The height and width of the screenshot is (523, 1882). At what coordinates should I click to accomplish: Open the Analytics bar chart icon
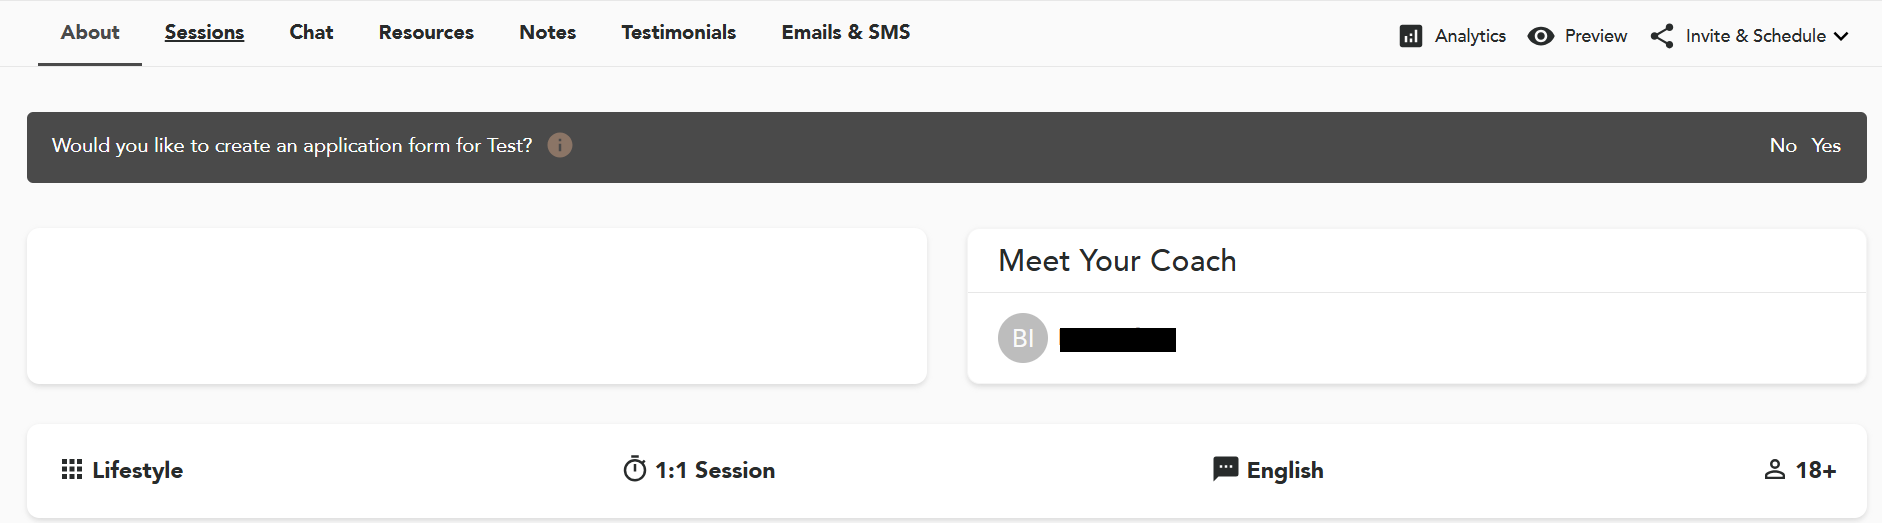(x=1410, y=36)
